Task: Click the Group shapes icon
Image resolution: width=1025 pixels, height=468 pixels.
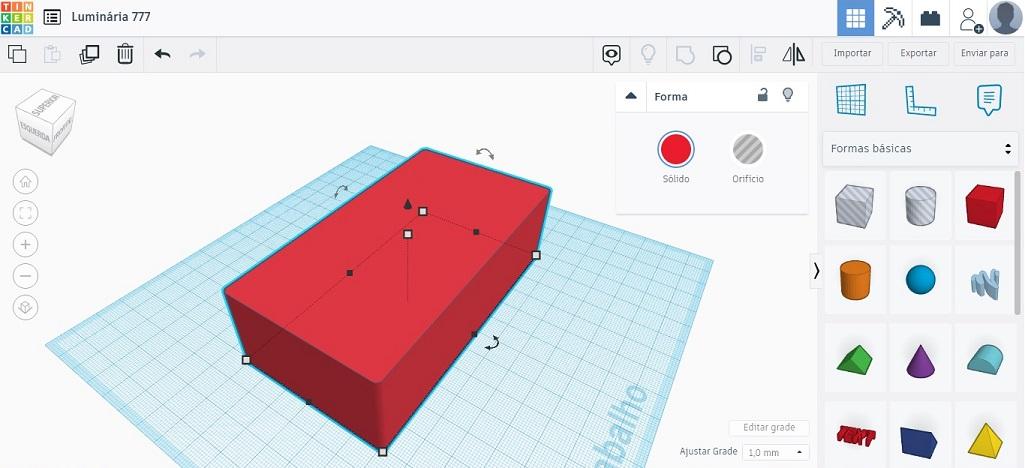Action: [x=684, y=55]
